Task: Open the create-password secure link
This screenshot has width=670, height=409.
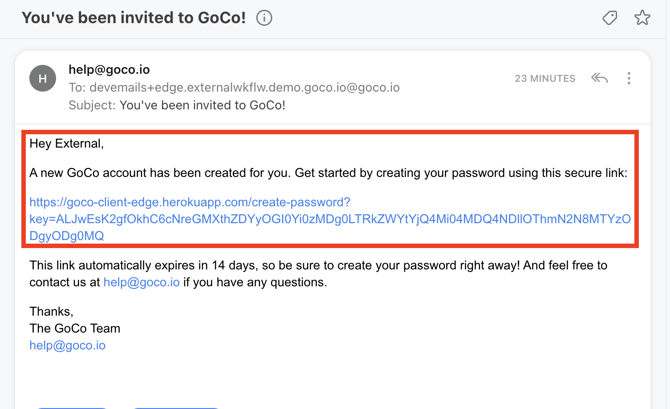Action: tap(330, 219)
